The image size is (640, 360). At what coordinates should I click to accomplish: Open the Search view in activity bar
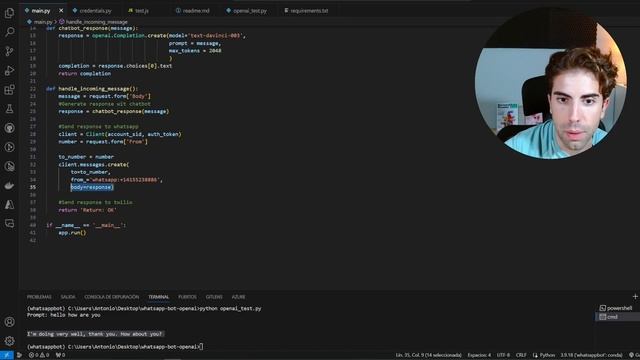click(9, 32)
